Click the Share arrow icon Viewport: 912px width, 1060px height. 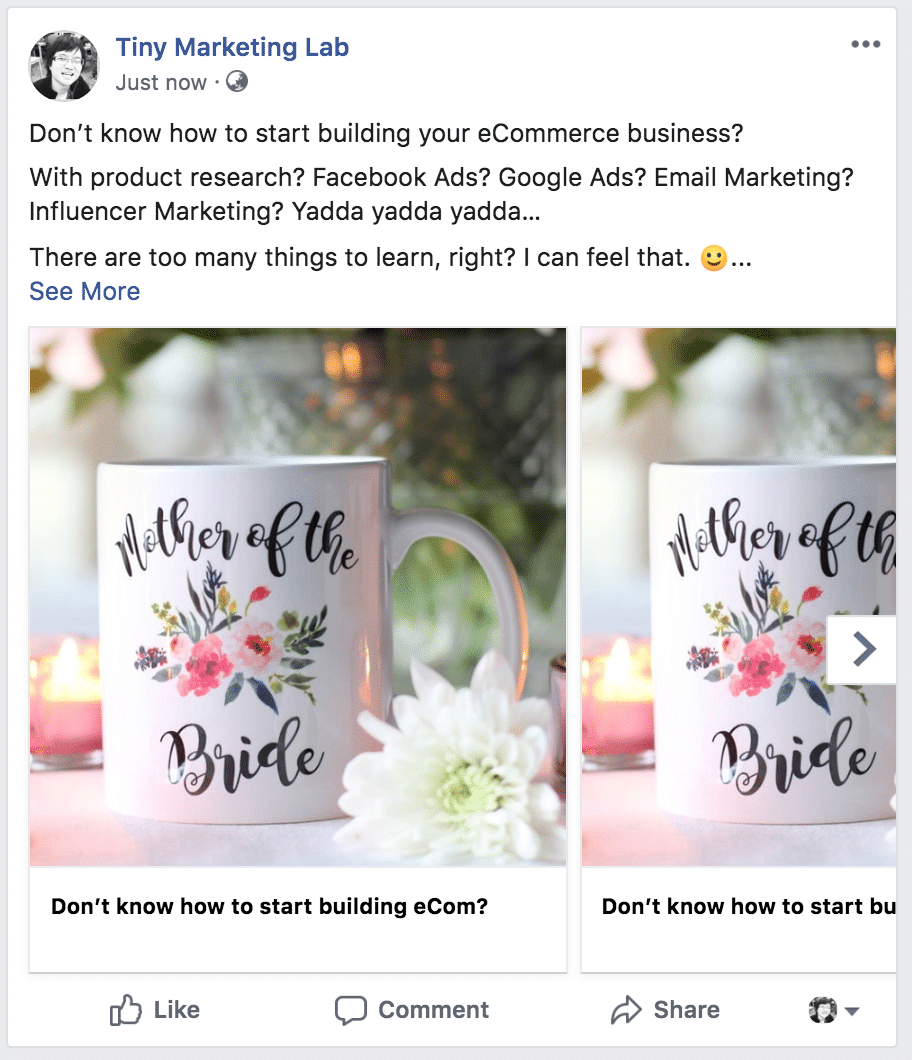pyautogui.click(x=626, y=1010)
